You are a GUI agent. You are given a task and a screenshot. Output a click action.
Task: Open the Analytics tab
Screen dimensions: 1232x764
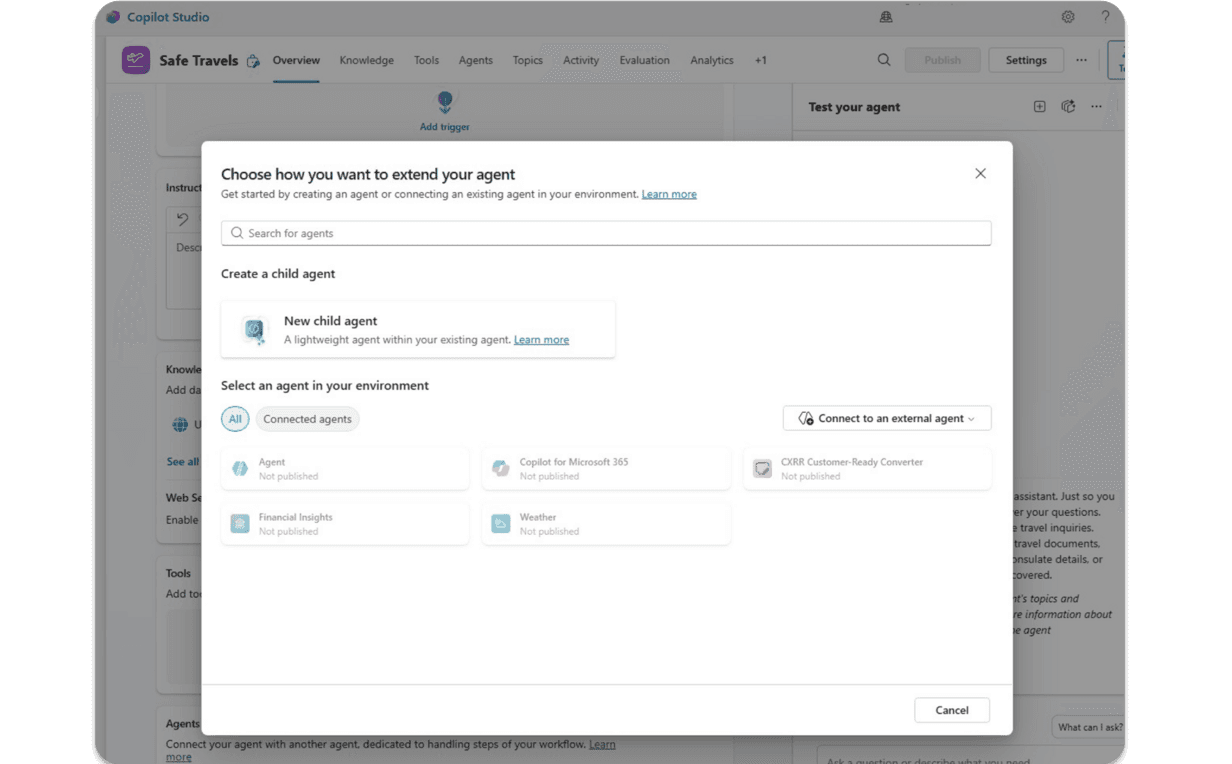tap(711, 60)
